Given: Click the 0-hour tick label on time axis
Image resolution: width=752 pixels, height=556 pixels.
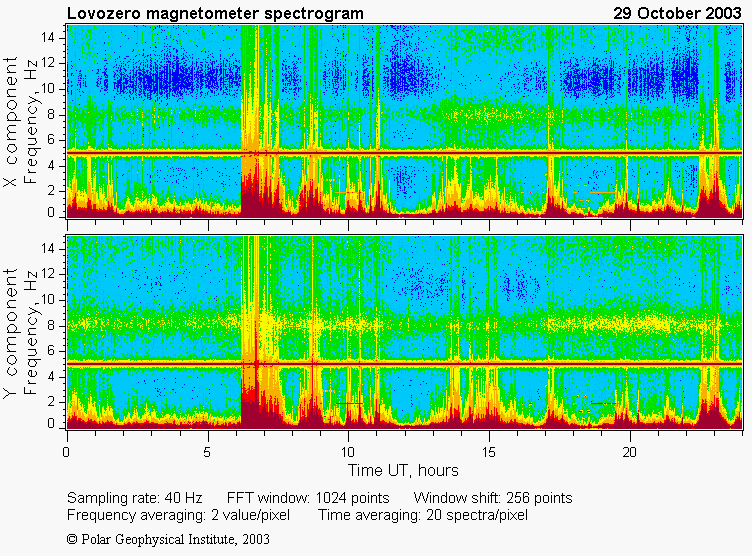Looking at the screenshot, I should 67,451.
